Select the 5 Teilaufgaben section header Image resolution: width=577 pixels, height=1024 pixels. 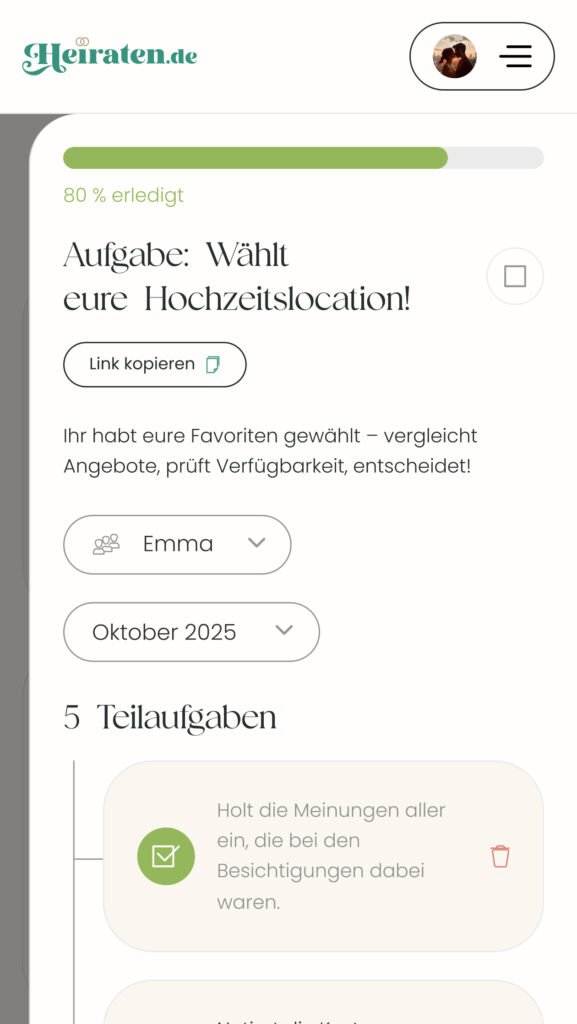point(170,717)
